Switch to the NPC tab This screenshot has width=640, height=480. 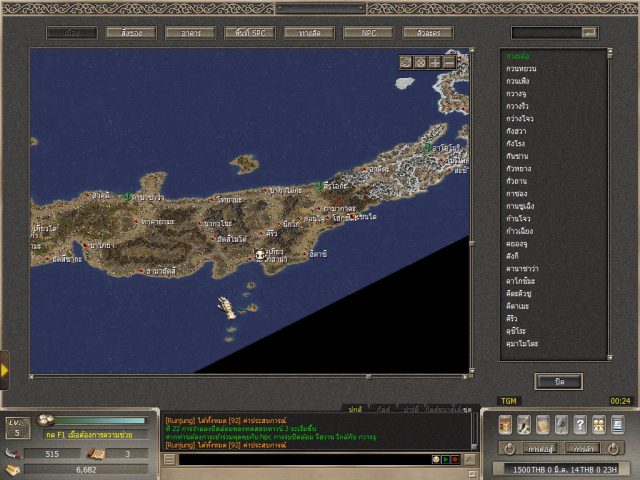pos(368,33)
